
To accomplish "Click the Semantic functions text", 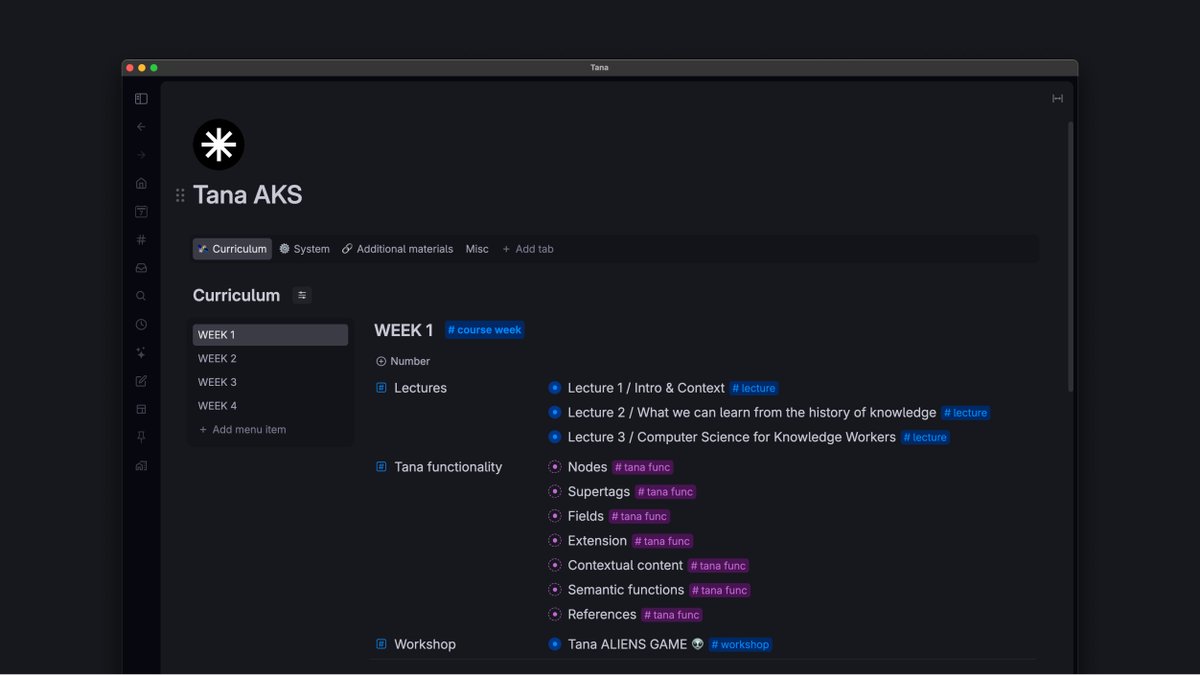I will (x=626, y=590).
